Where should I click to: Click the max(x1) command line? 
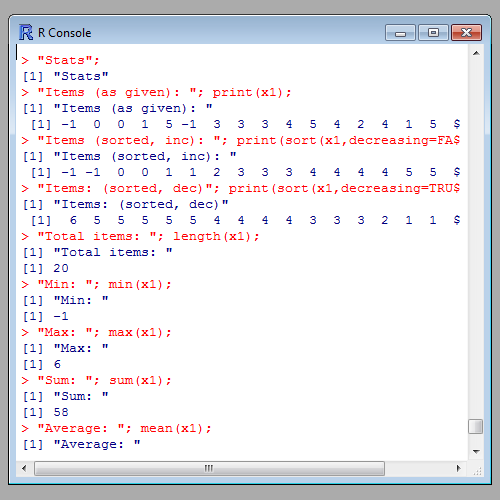[x=97, y=332]
